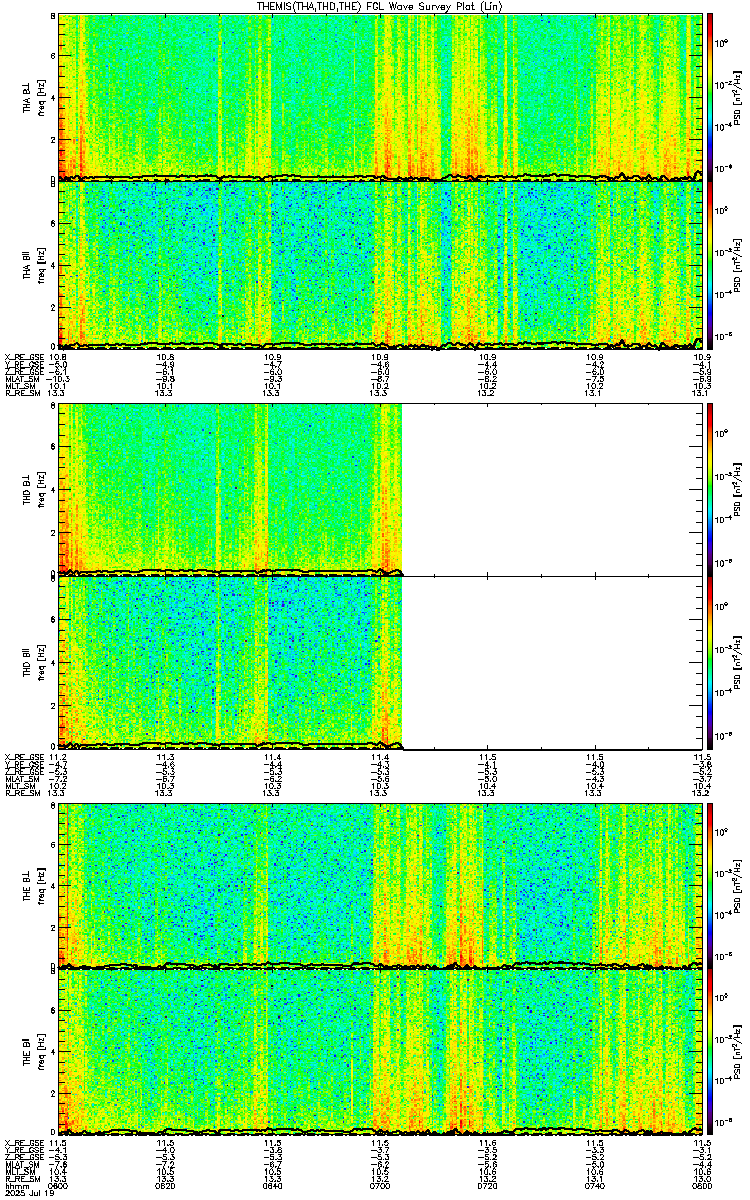Click the THE BII freq [Hz] axis label
The image size is (750, 1200).
(x=40, y=1051)
